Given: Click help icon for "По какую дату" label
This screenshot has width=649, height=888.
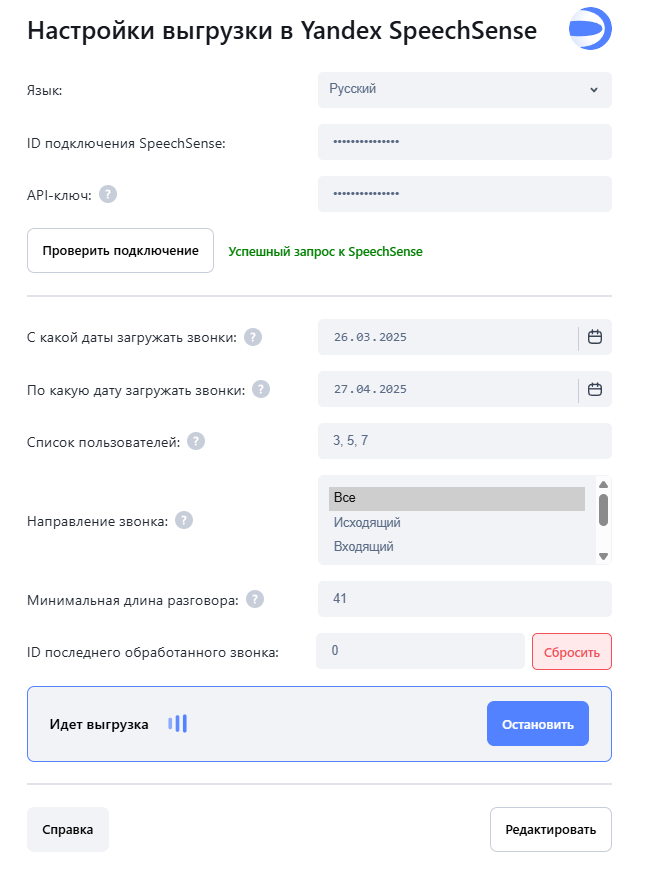Looking at the screenshot, I should [261, 389].
